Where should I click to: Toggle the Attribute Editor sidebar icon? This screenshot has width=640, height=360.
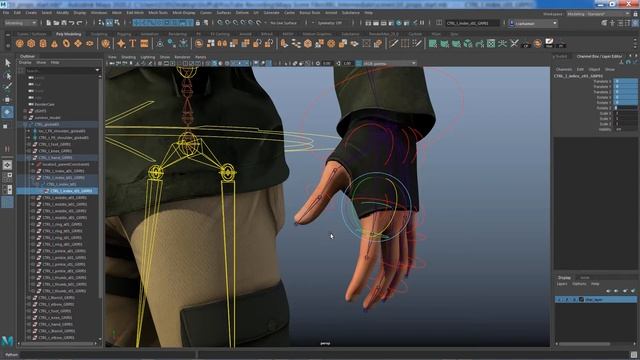tap(620, 23)
